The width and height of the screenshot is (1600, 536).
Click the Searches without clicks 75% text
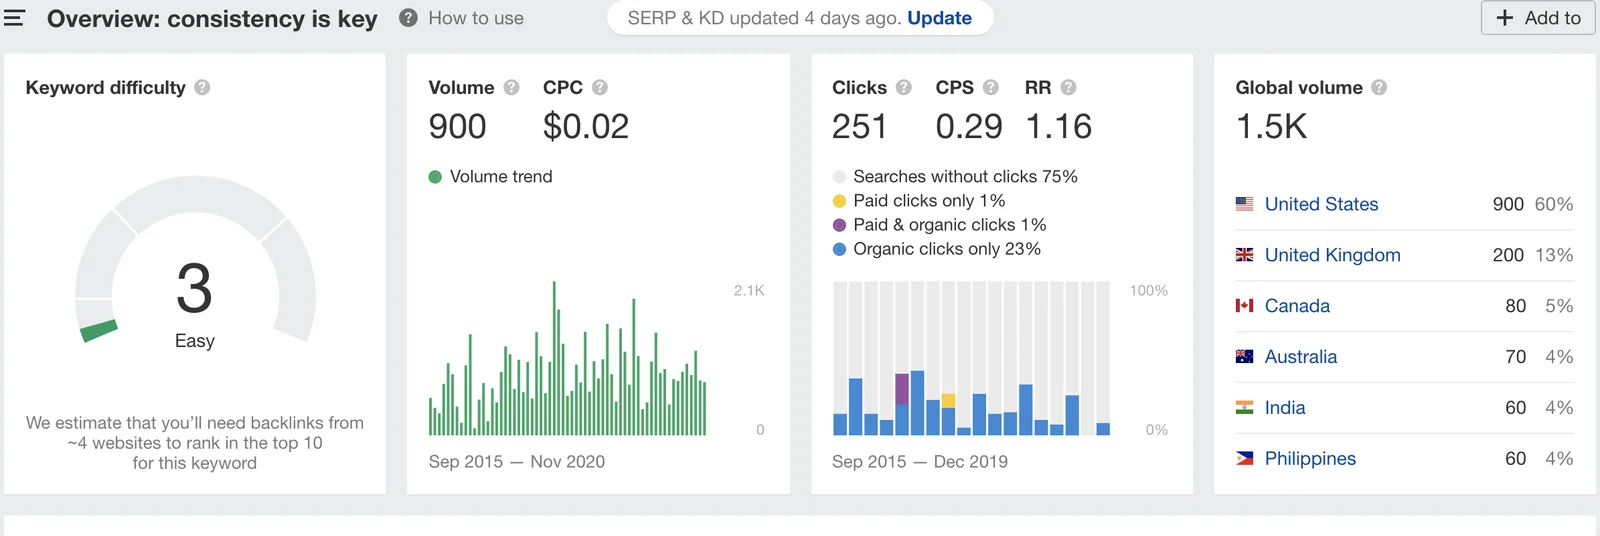965,177
